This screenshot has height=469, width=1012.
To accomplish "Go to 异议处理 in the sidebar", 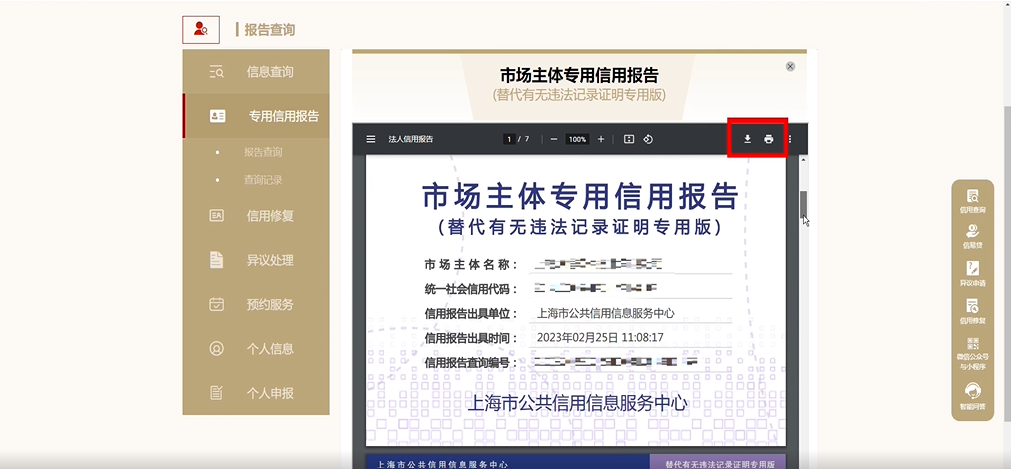I will [256, 260].
